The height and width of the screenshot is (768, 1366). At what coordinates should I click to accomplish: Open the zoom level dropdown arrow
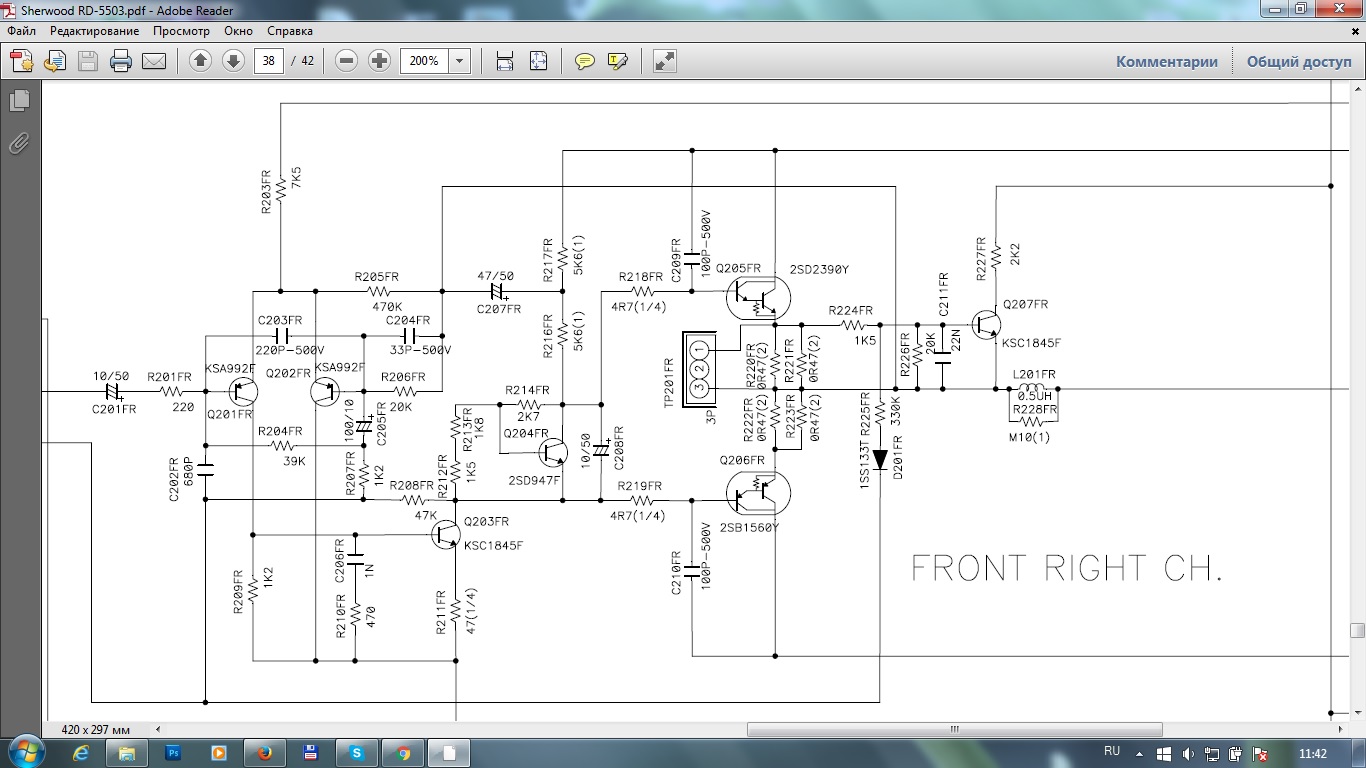[460, 61]
